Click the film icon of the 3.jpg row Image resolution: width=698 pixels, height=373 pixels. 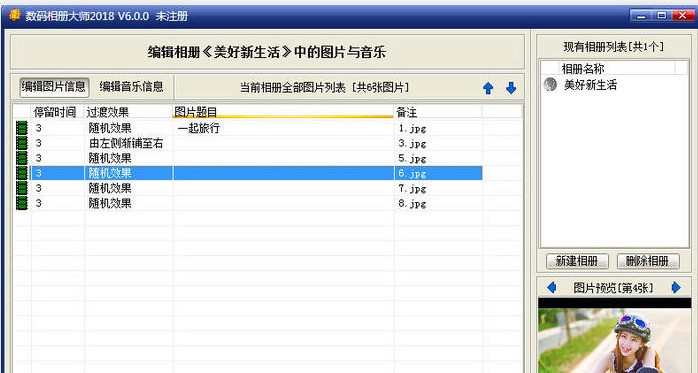point(21,143)
